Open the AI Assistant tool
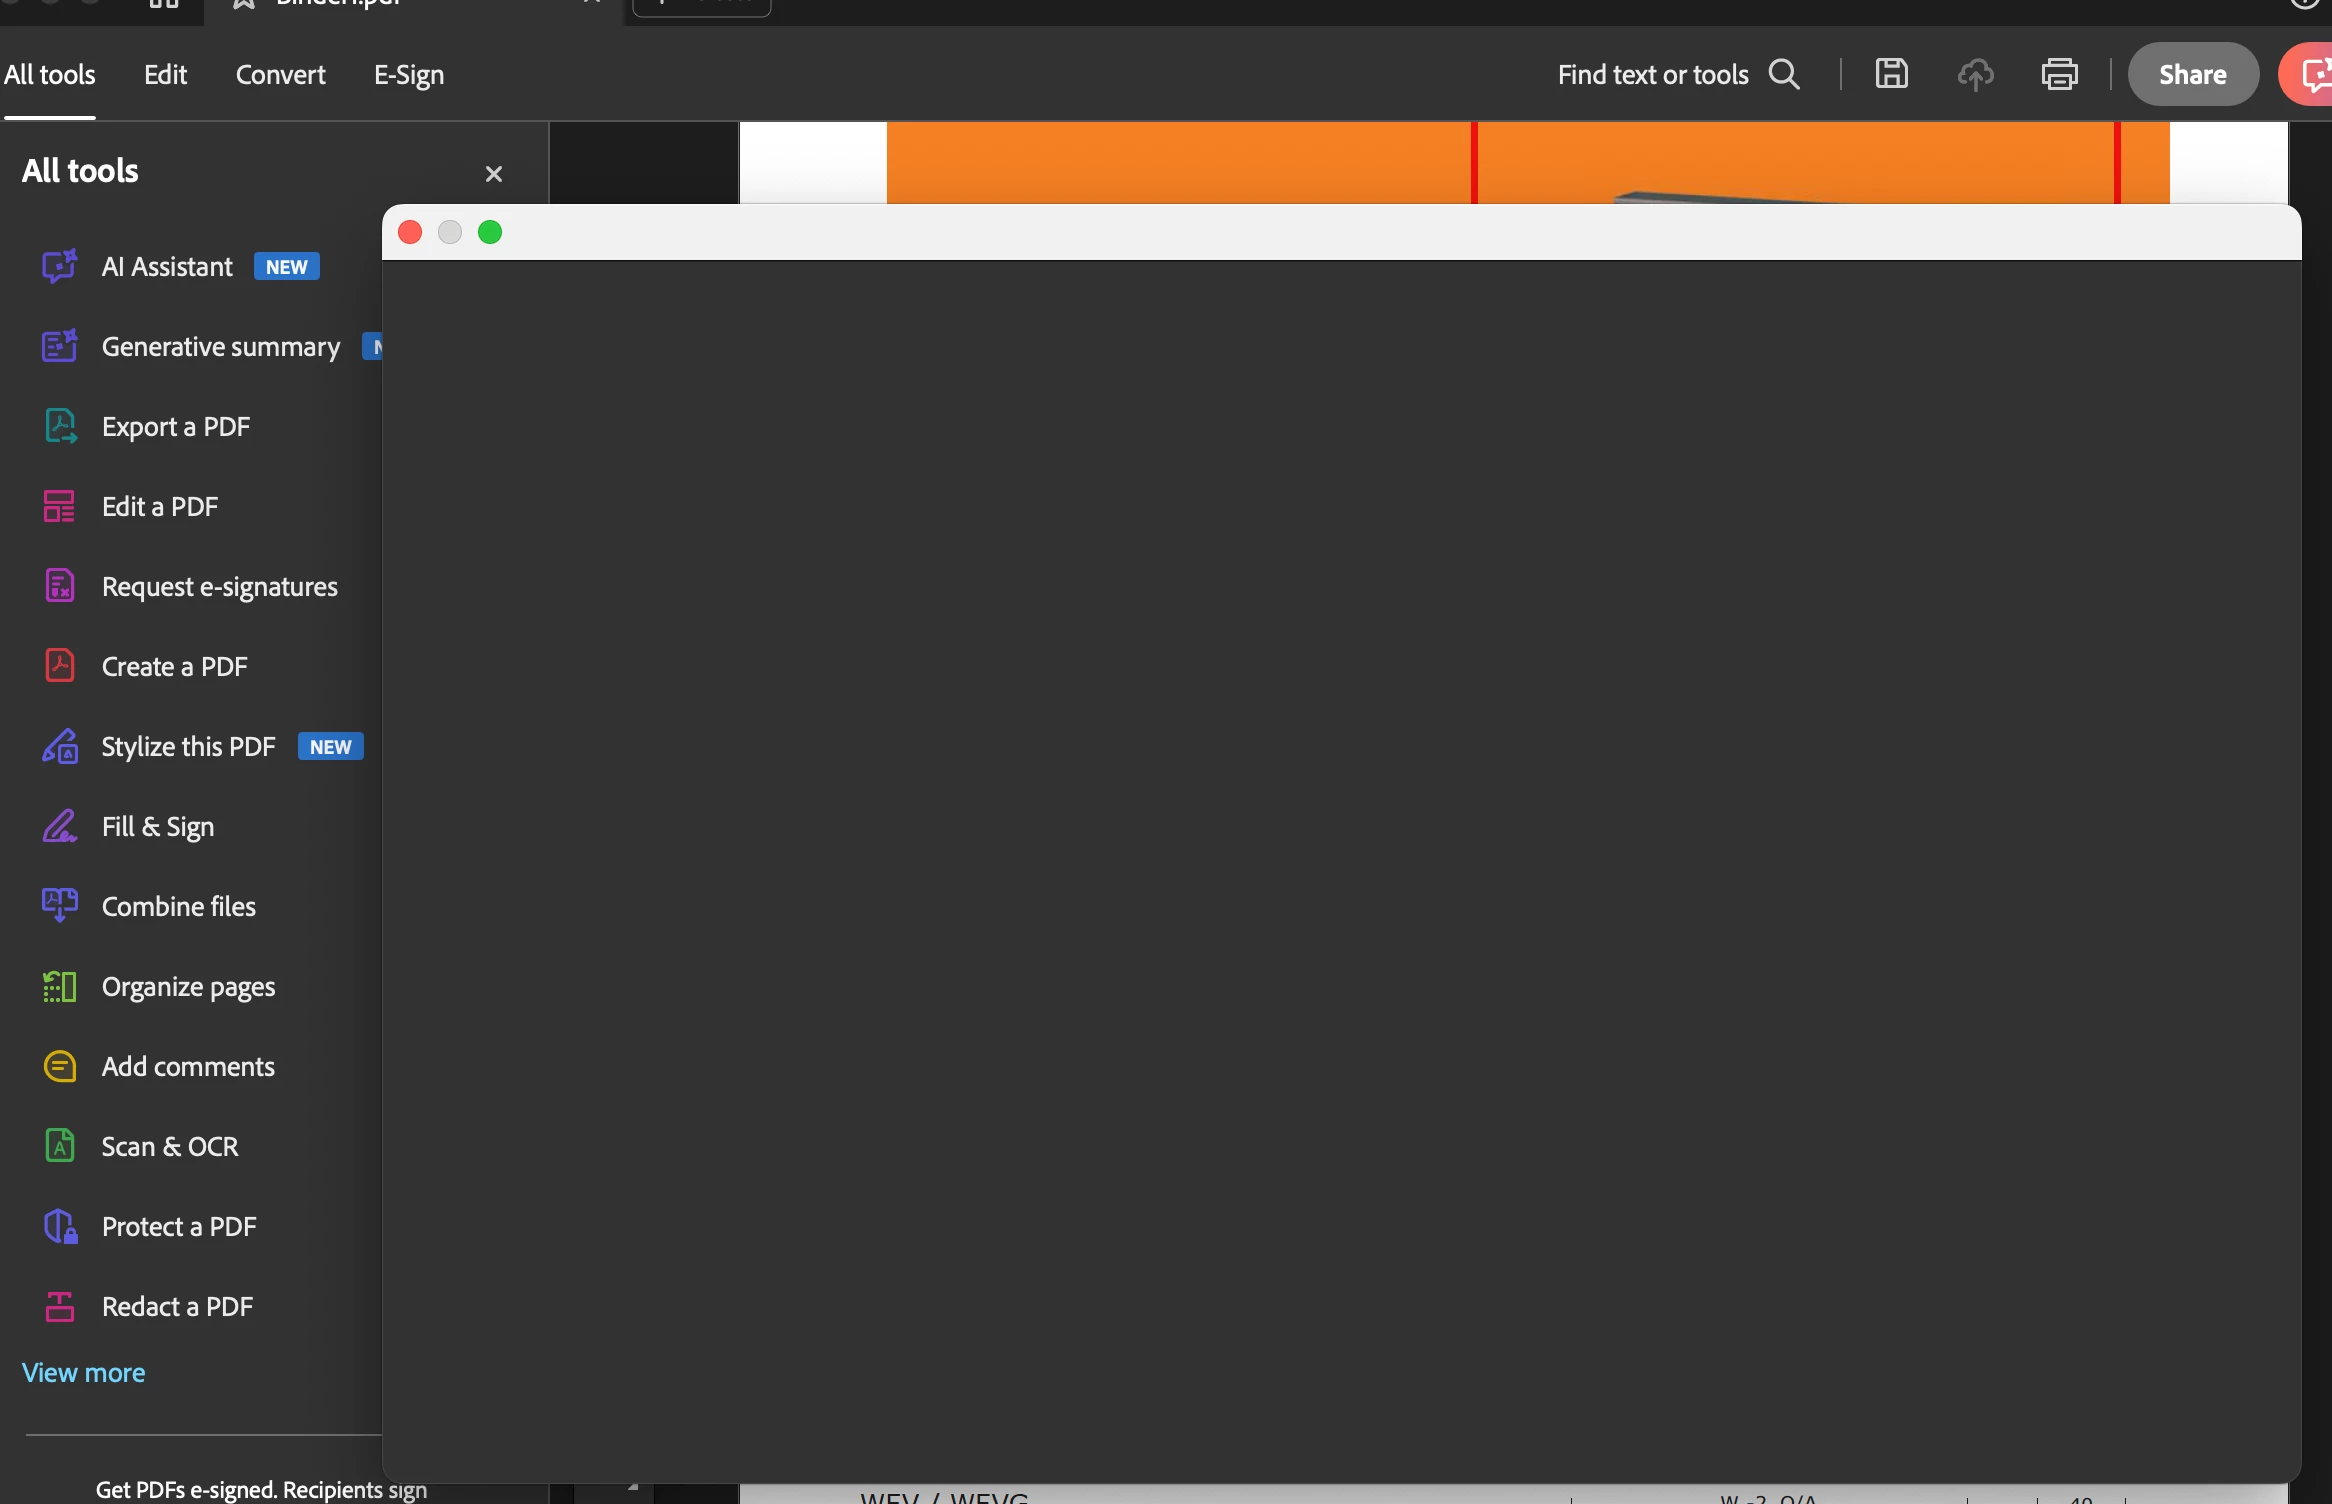 click(x=167, y=267)
